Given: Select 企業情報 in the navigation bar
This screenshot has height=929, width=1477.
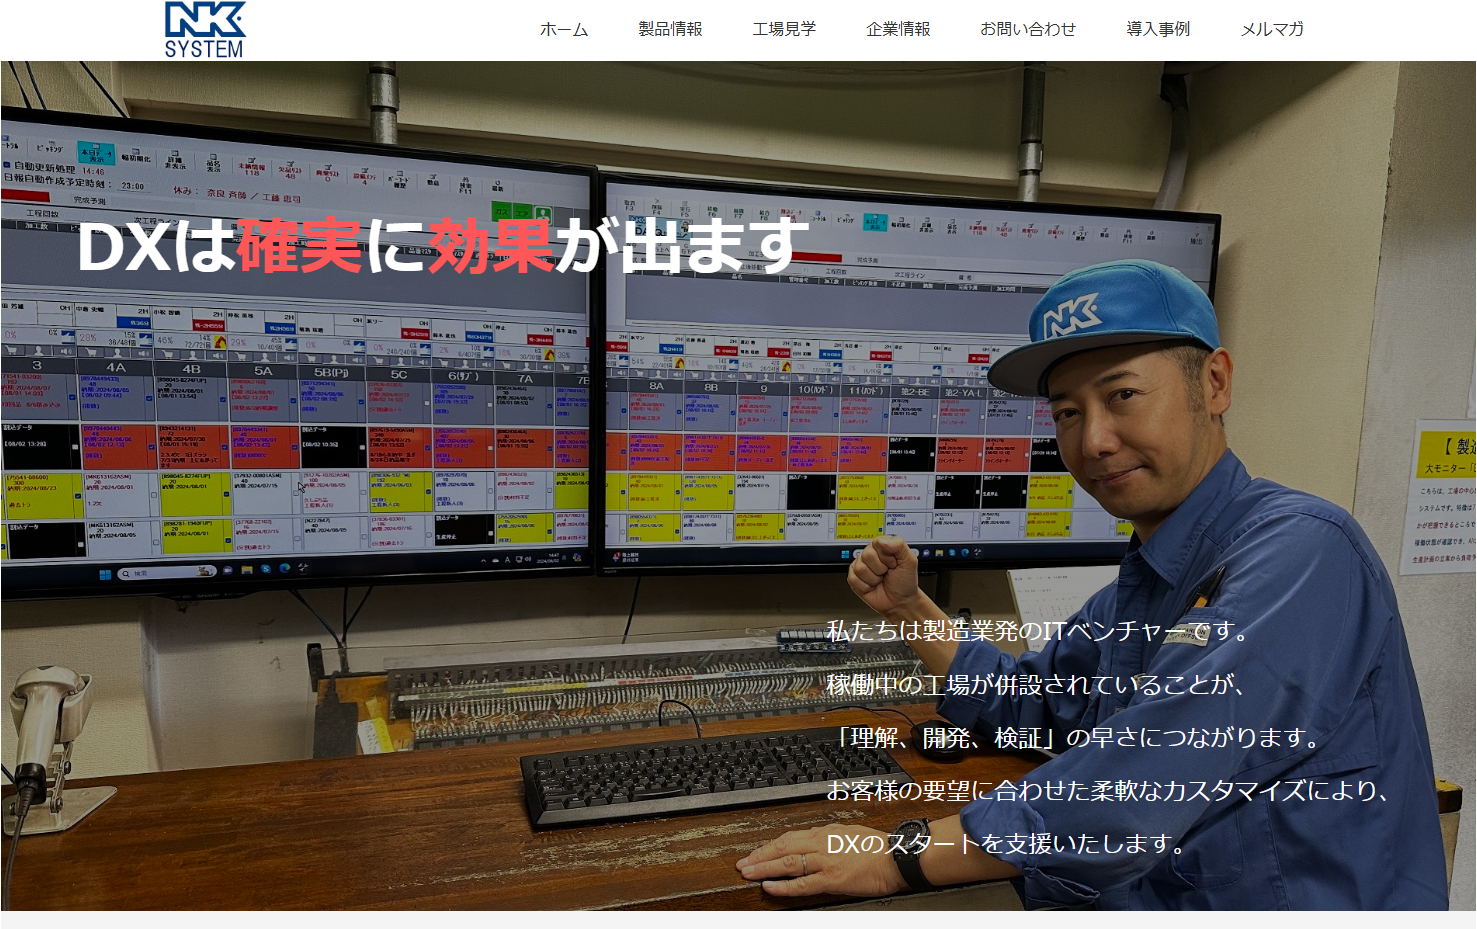Looking at the screenshot, I should click(898, 29).
